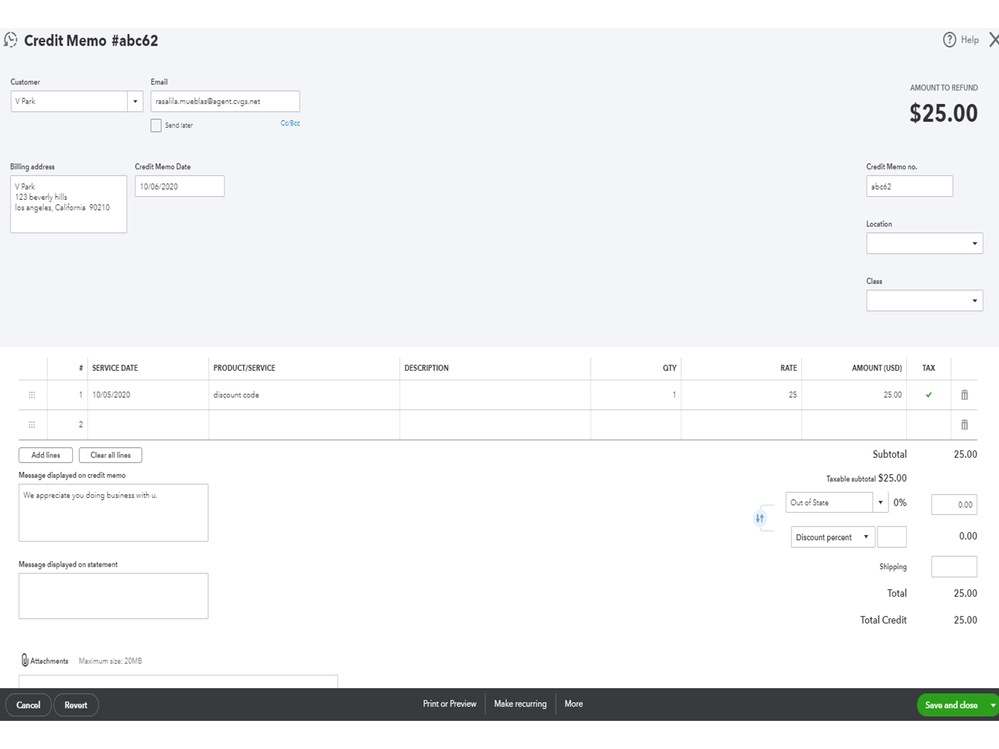Click the Credit Memo Date field
The width and height of the screenshot is (999, 749).
point(180,186)
